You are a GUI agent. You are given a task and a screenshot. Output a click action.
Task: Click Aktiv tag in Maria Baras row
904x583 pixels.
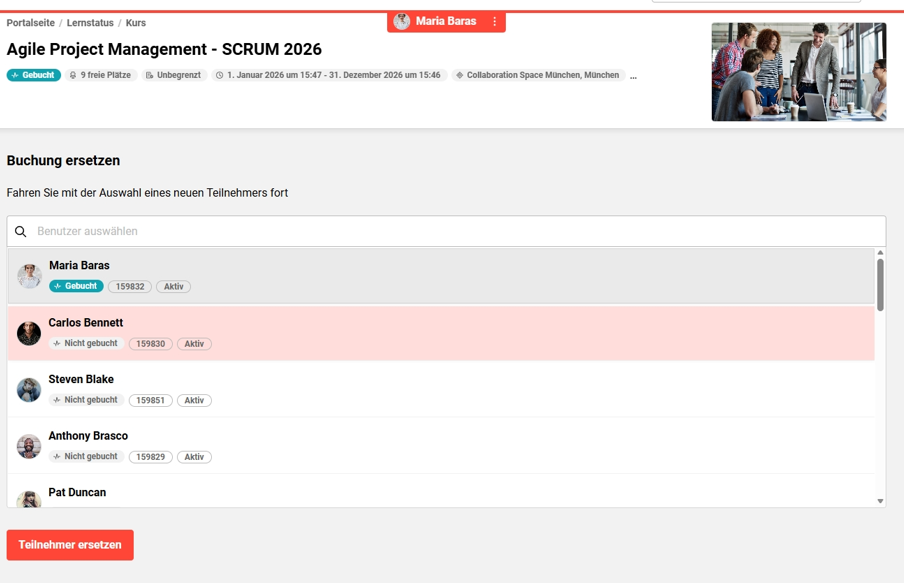[x=174, y=287]
